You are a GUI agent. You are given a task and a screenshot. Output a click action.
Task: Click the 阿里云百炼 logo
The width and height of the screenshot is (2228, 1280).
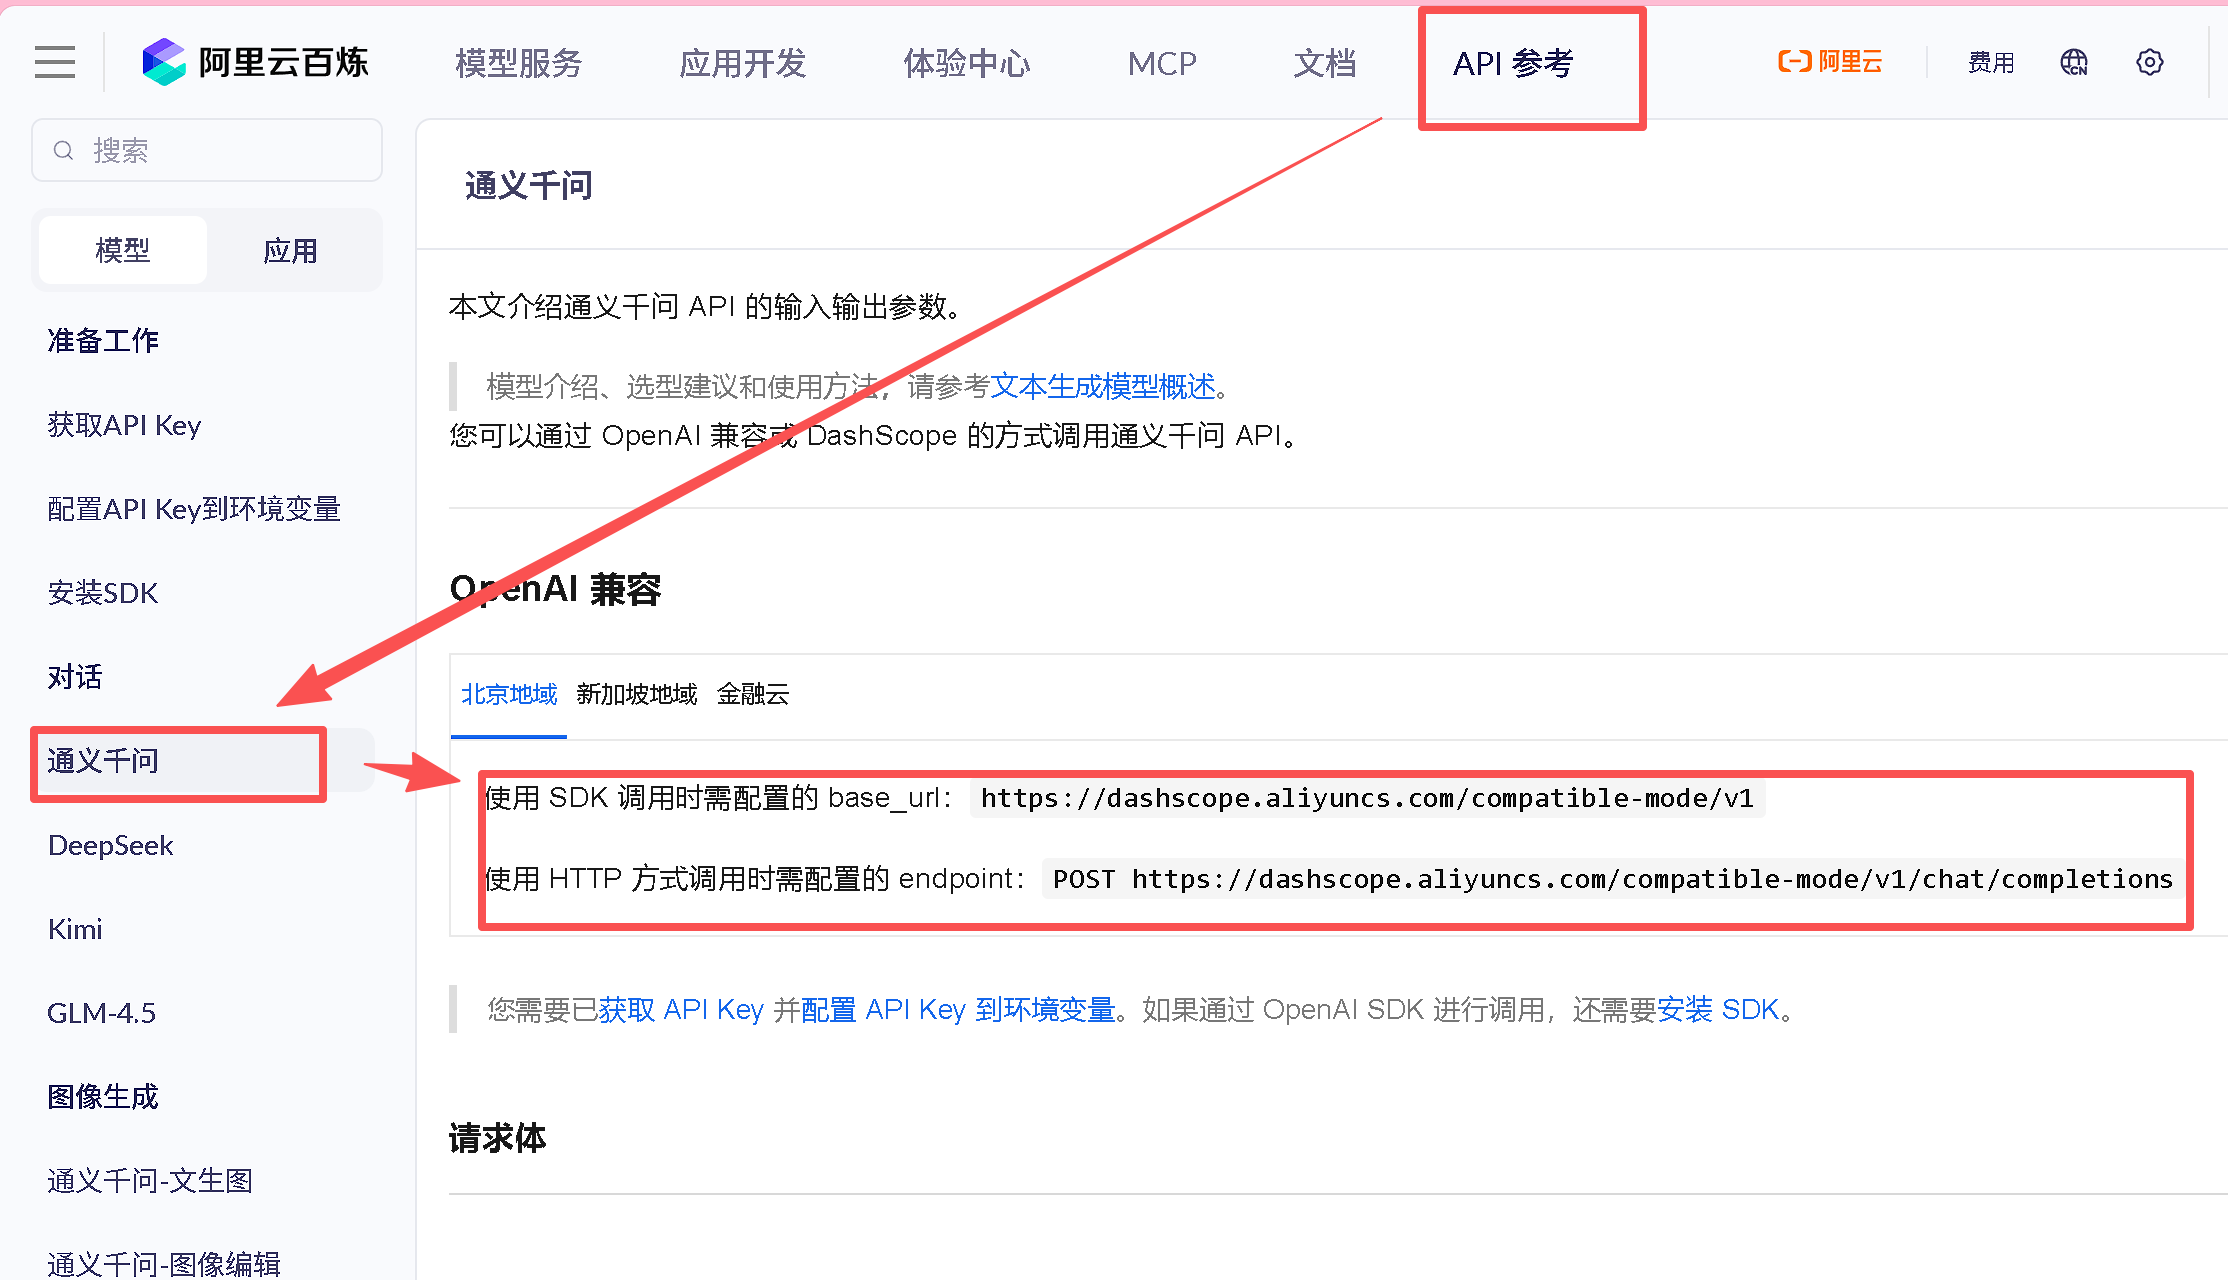click(256, 62)
